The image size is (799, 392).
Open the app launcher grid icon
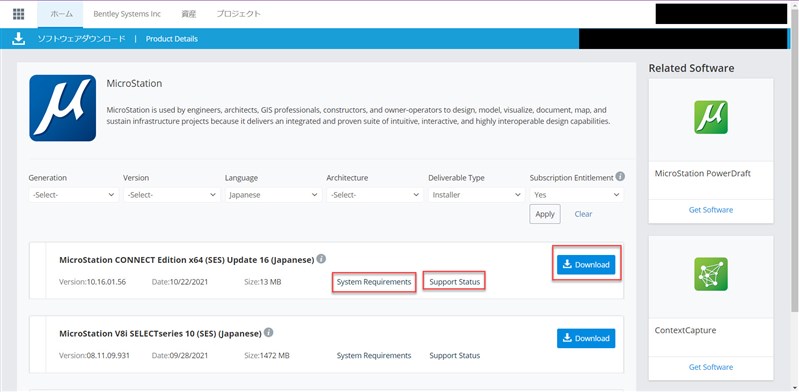[x=18, y=14]
